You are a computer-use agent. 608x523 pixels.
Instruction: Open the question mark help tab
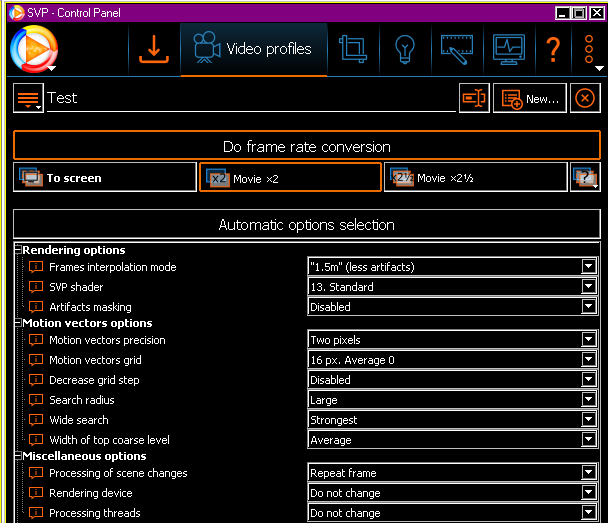click(553, 49)
